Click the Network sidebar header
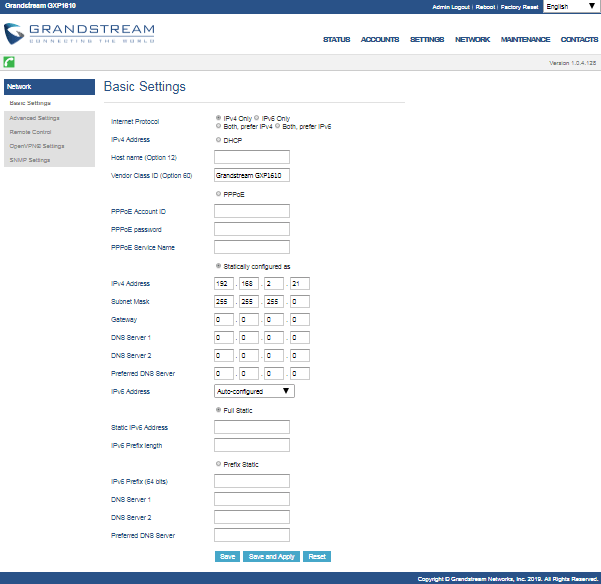 [49, 87]
